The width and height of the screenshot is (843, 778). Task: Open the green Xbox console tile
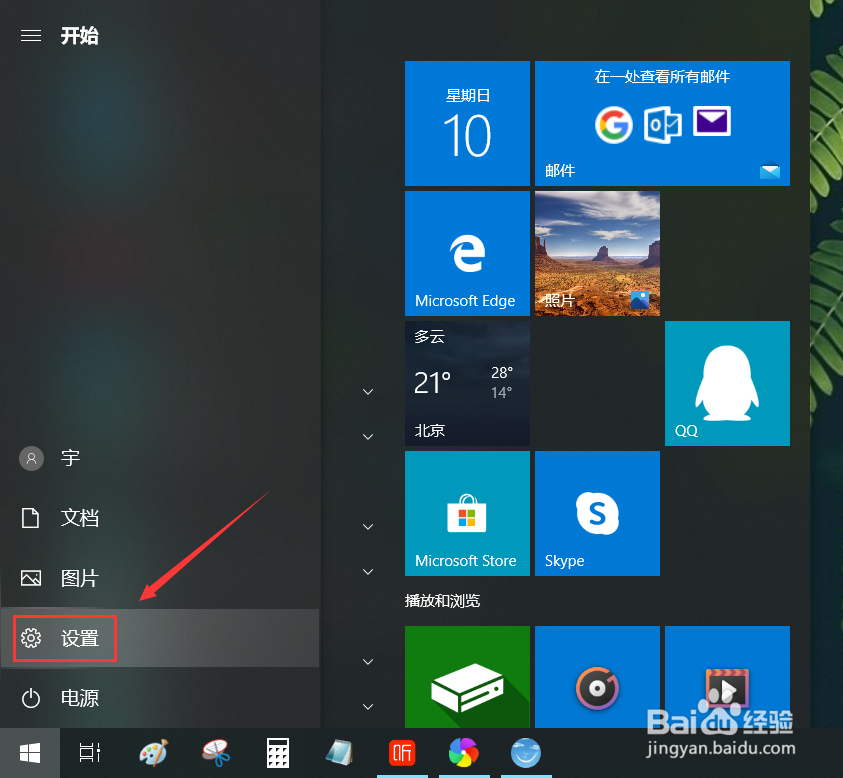(467, 677)
